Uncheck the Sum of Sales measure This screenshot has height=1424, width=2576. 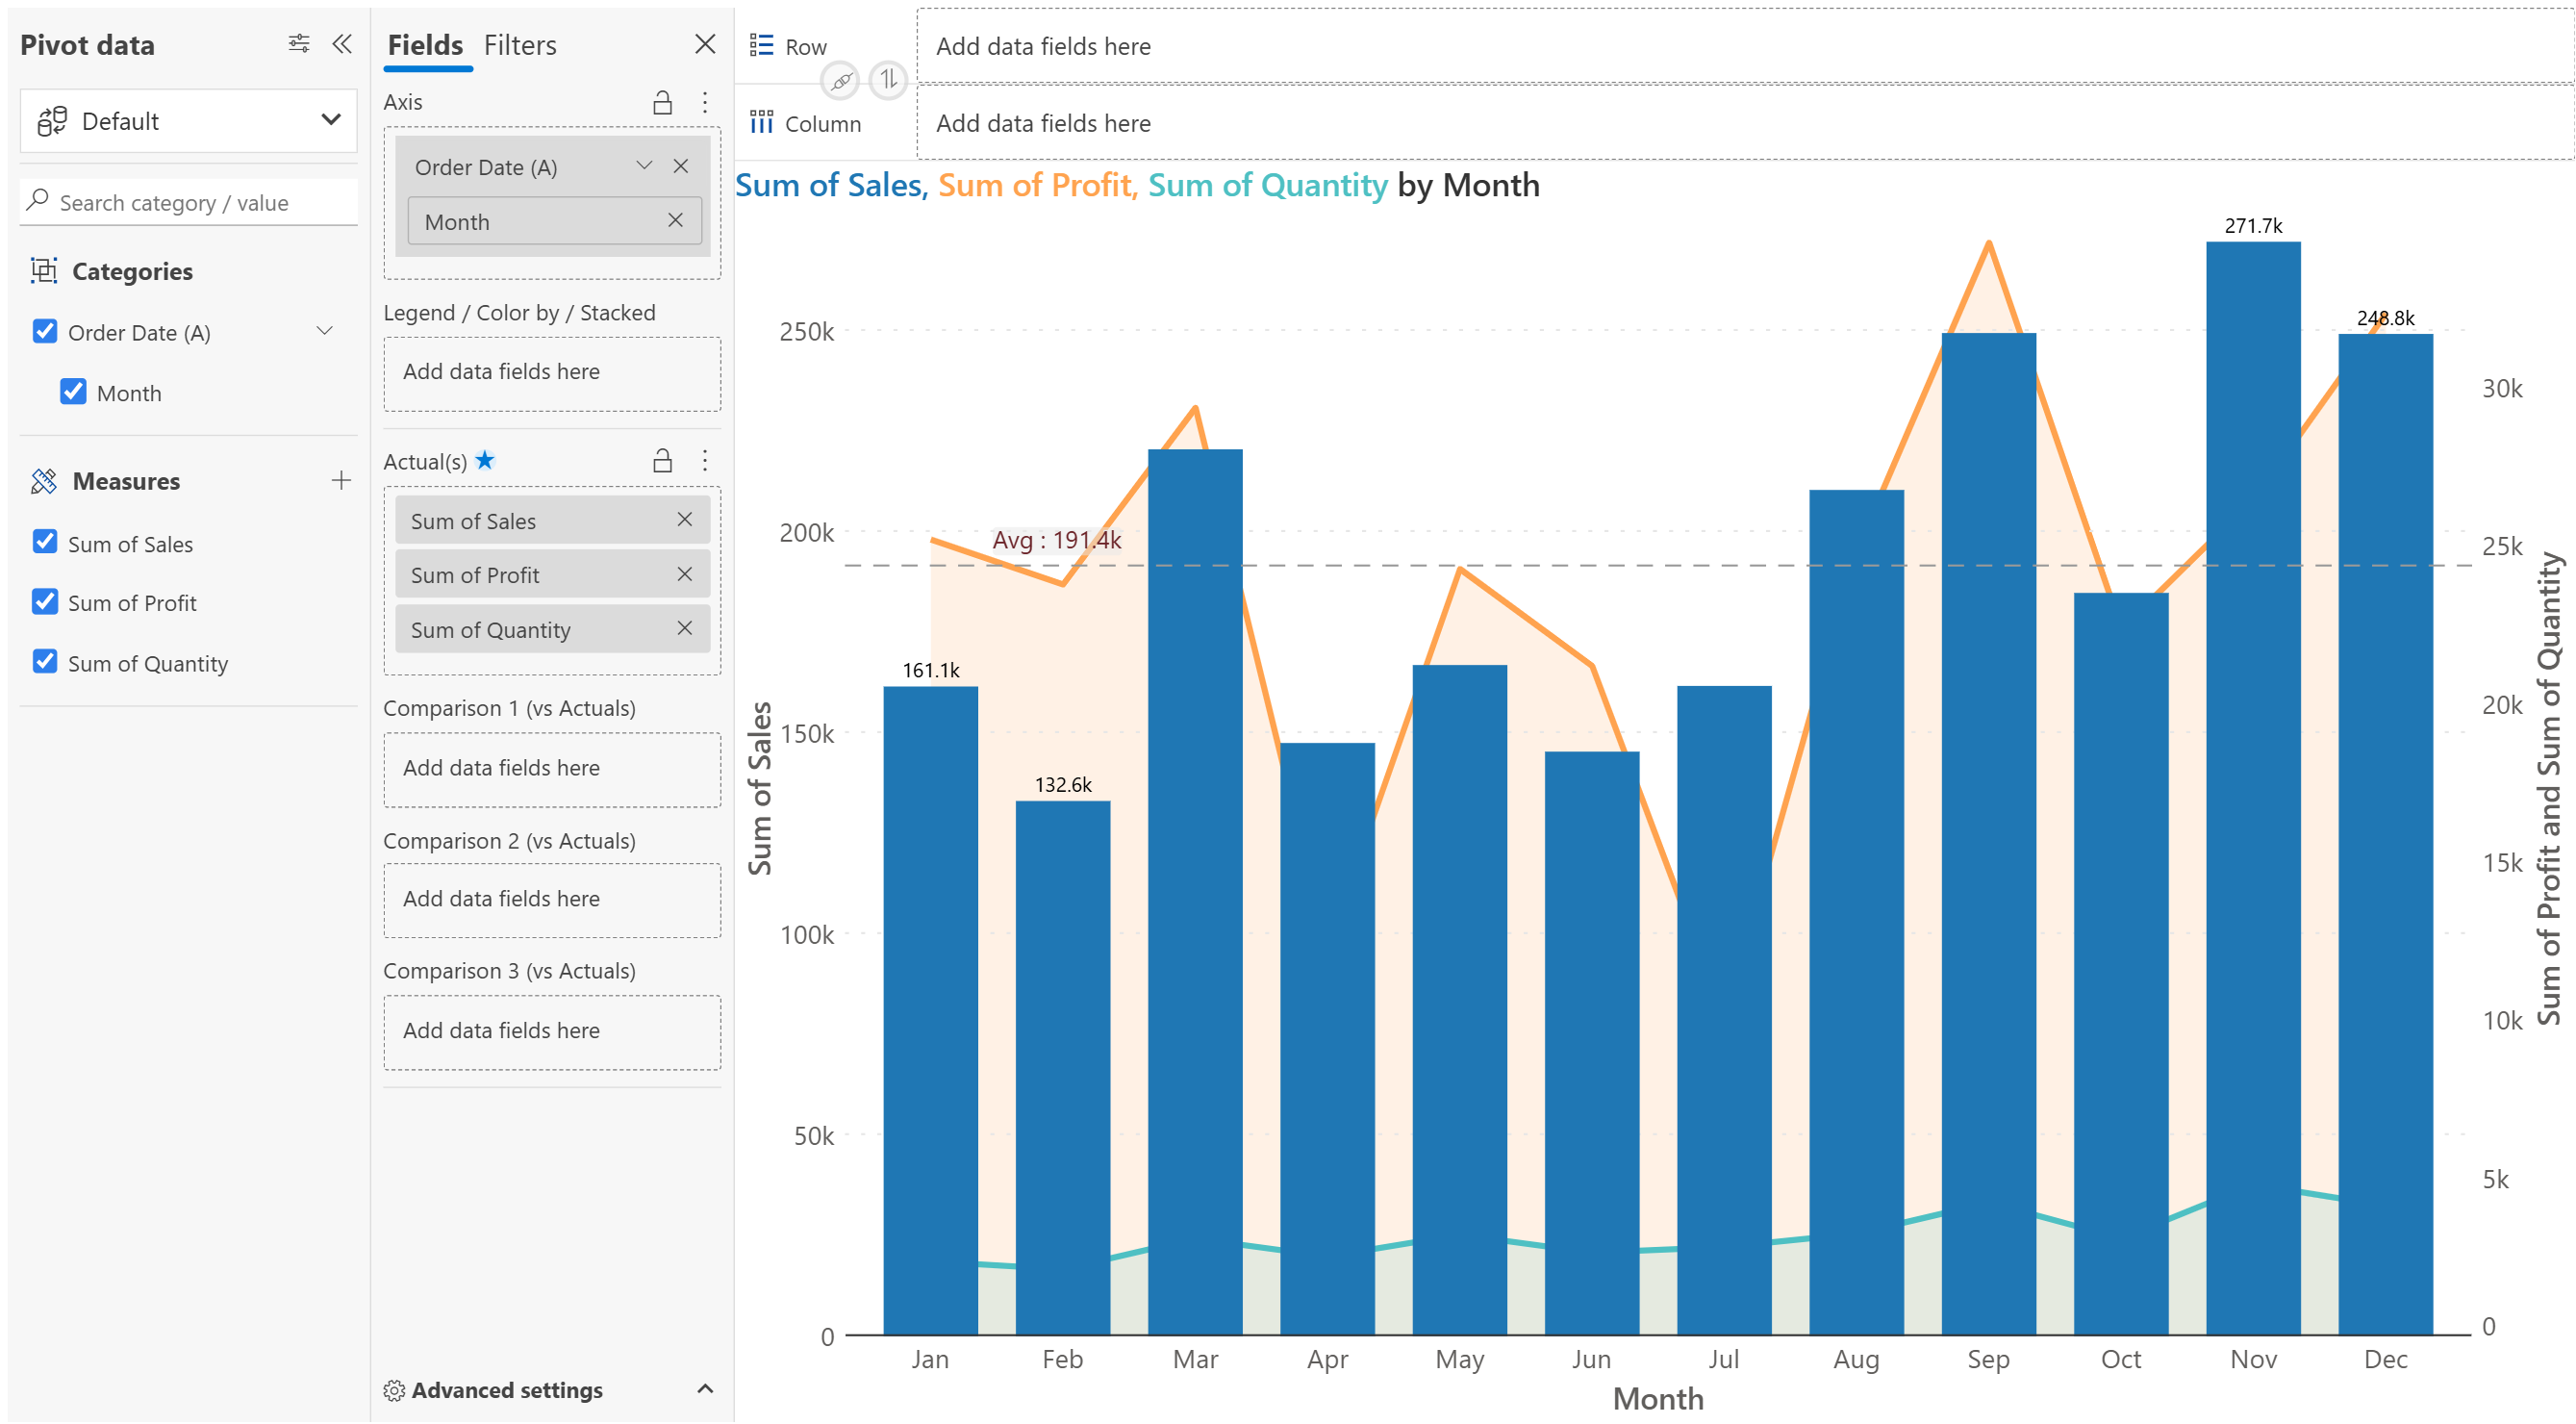(45, 543)
